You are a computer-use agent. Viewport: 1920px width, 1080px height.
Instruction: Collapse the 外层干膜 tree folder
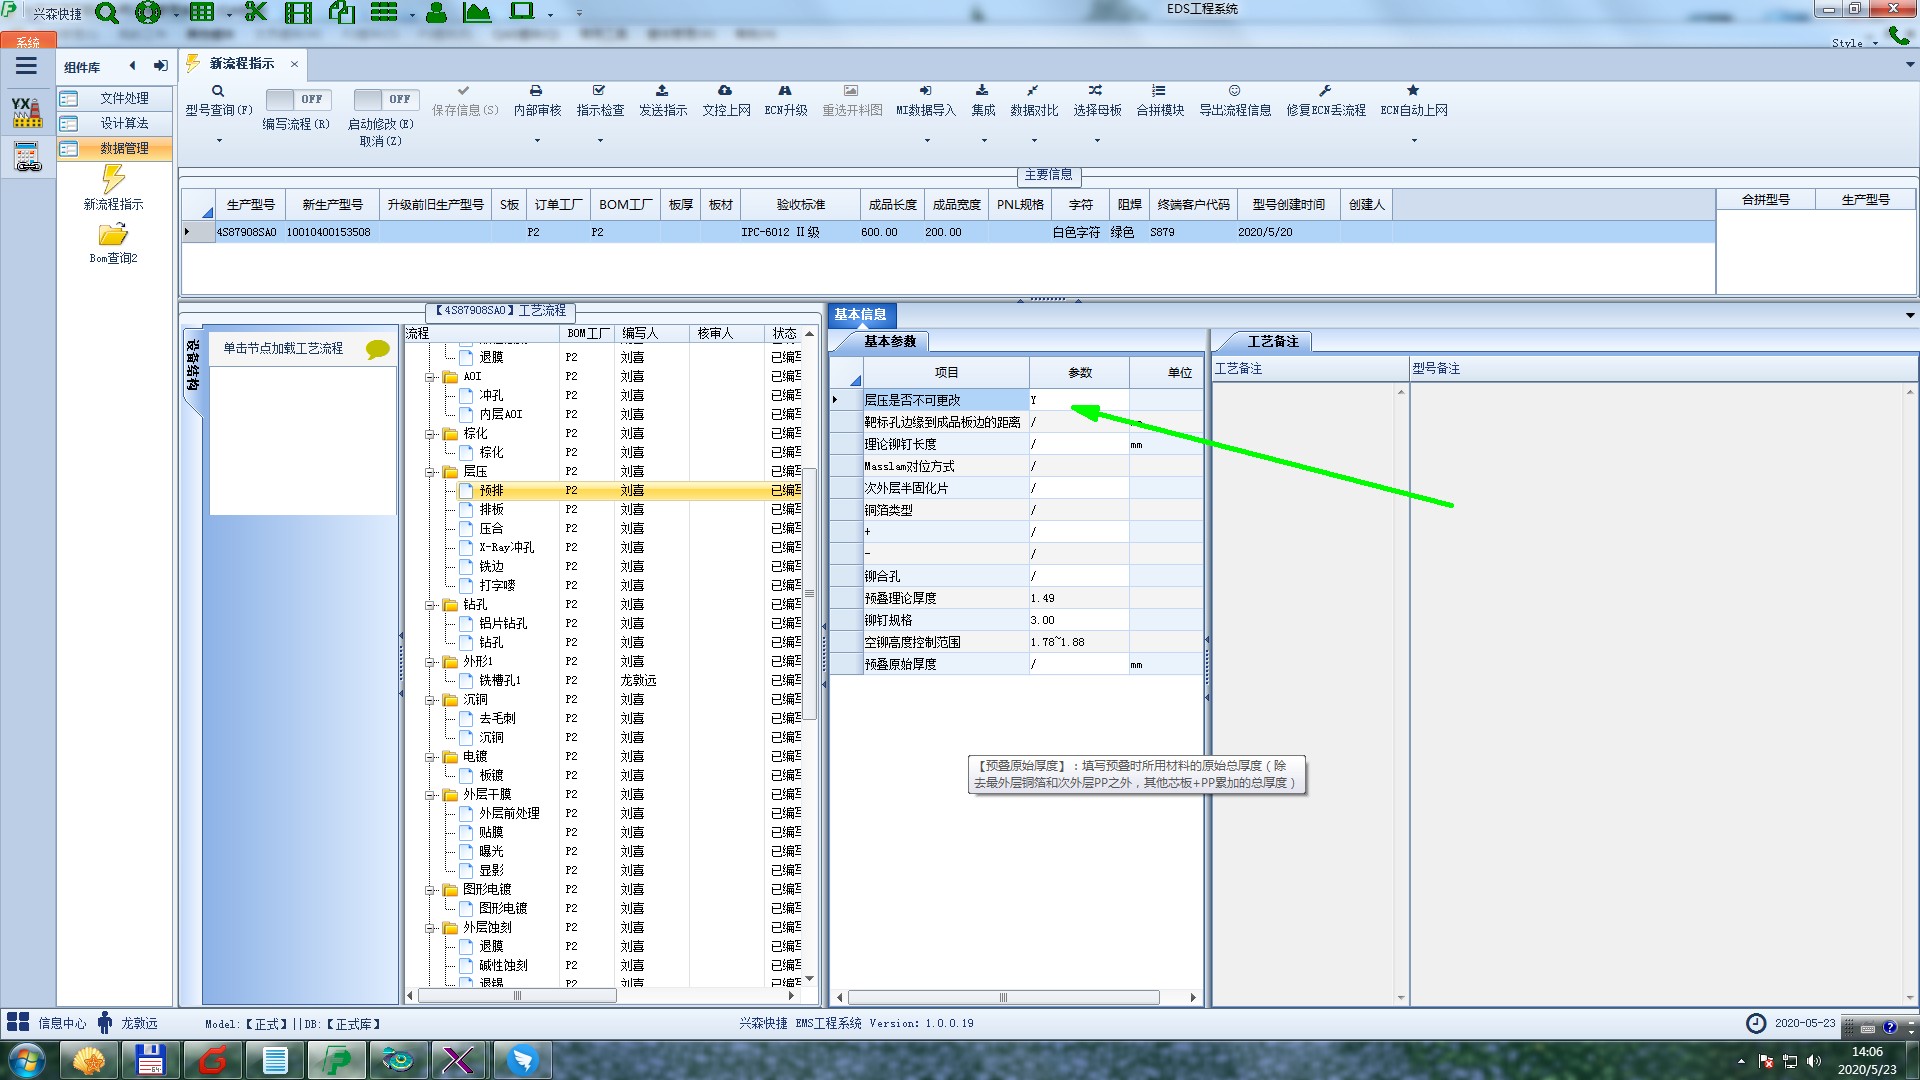pyautogui.click(x=430, y=795)
